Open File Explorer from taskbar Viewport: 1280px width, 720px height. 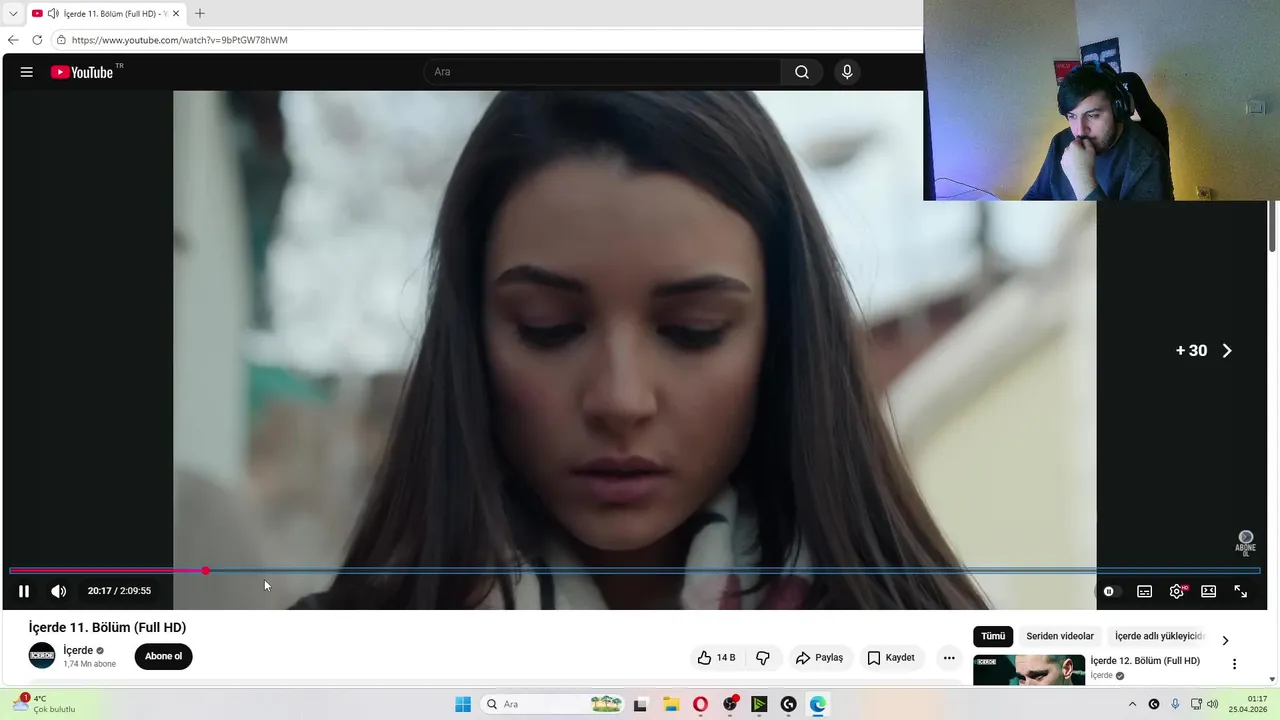(671, 704)
